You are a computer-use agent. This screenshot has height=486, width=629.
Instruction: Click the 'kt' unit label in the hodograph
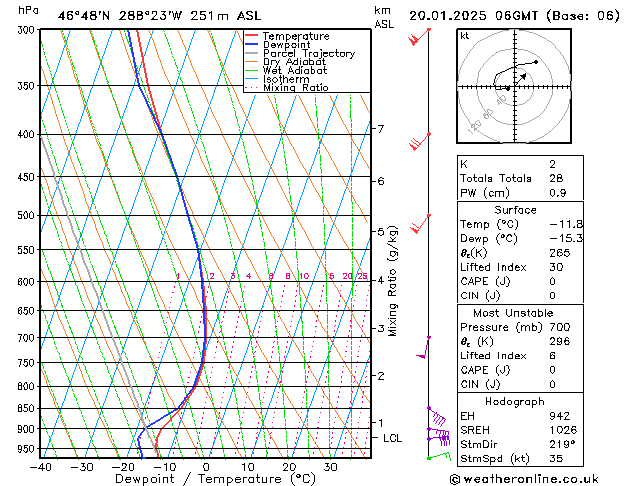[x=464, y=36]
